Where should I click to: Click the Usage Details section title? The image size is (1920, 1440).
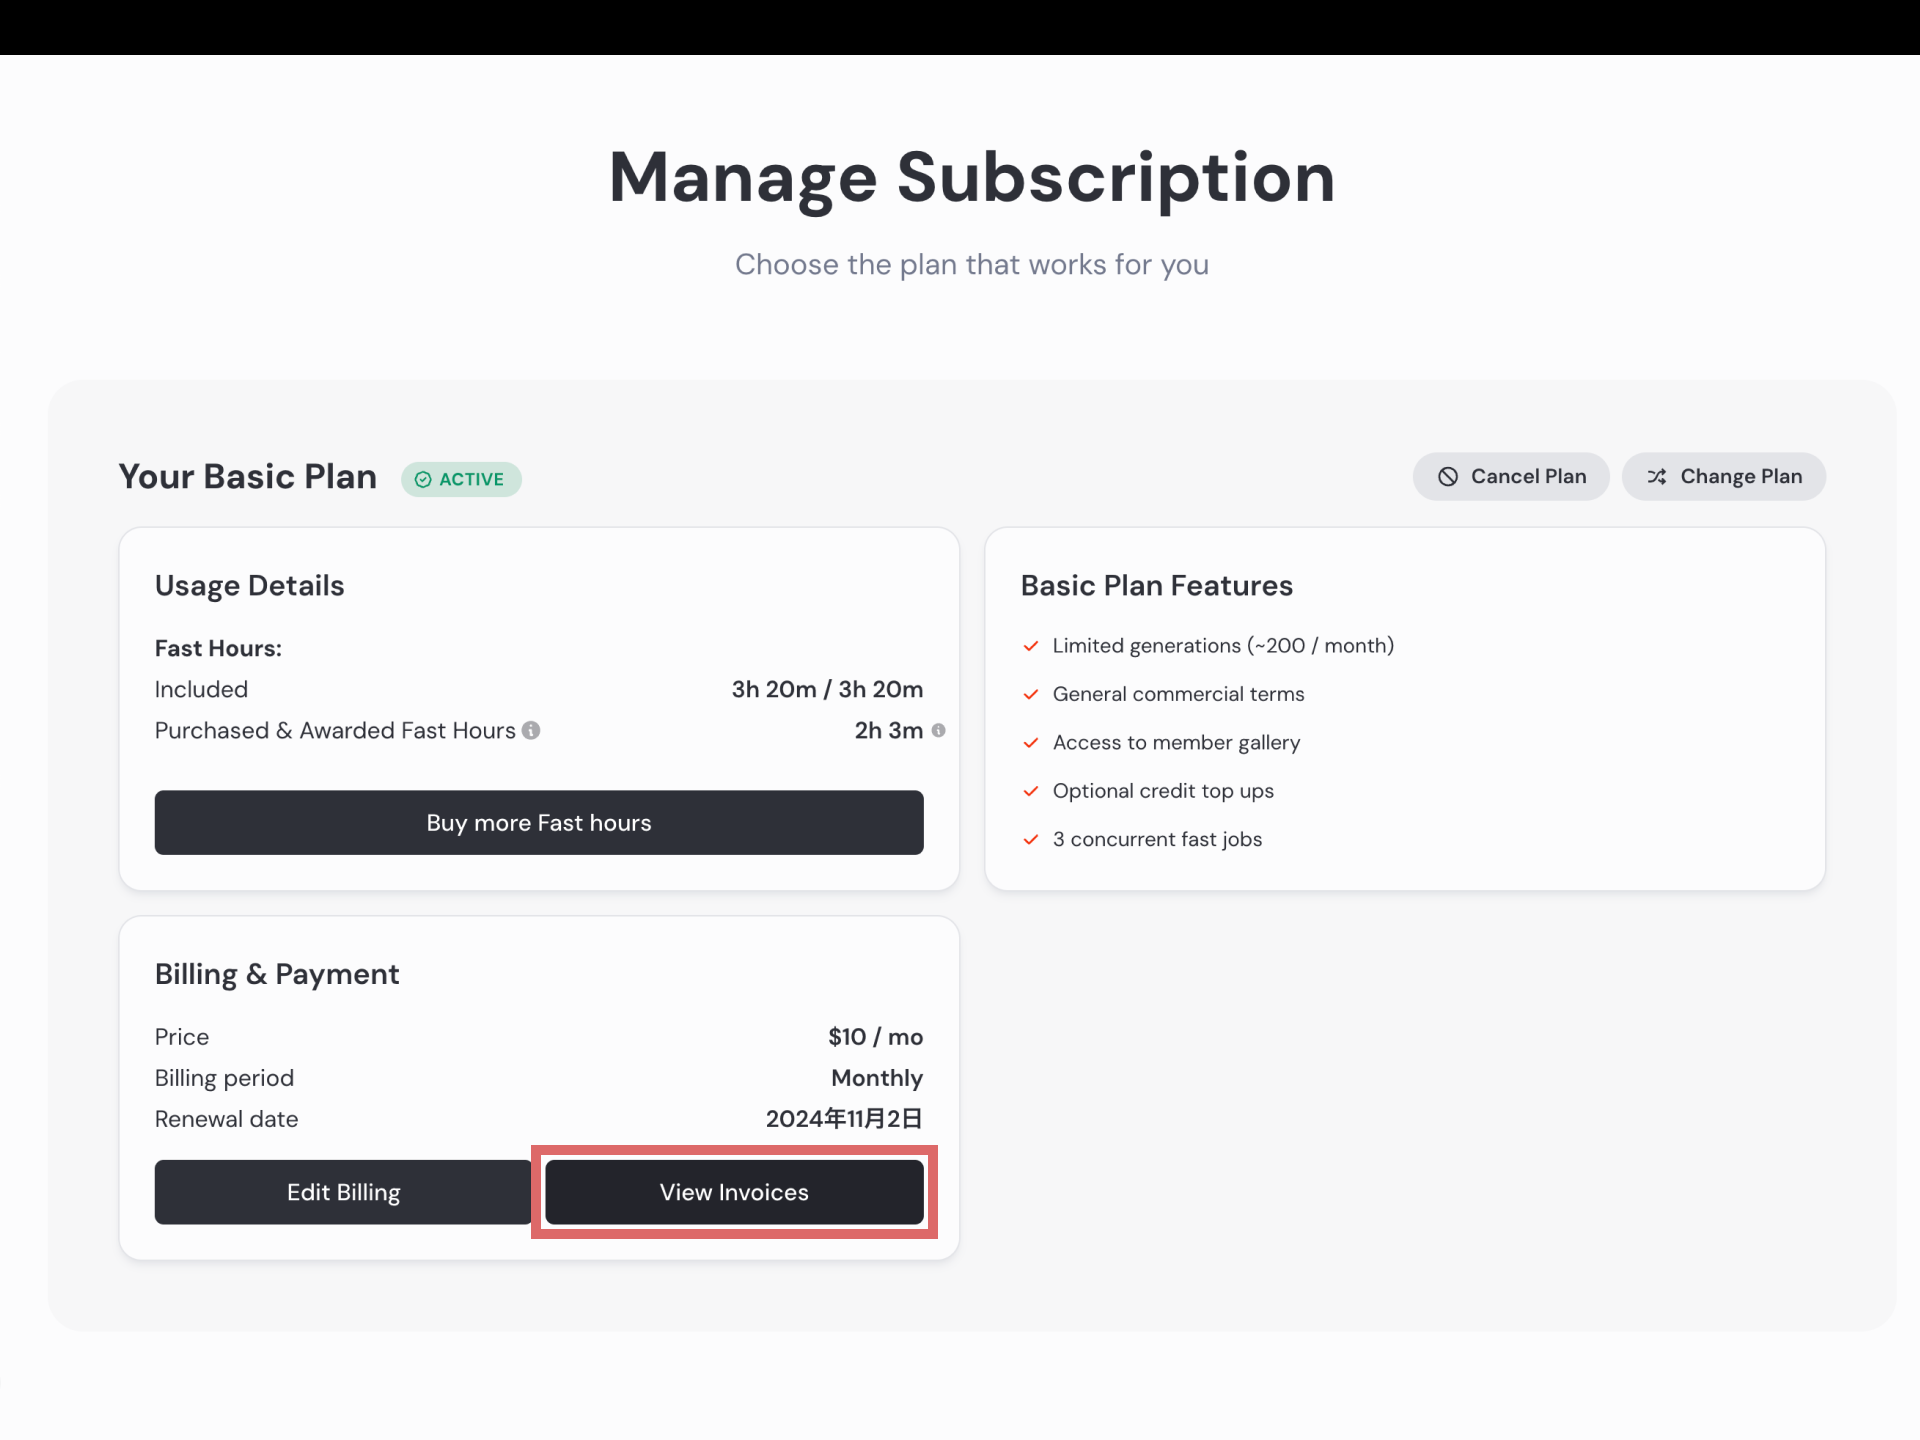pos(250,586)
